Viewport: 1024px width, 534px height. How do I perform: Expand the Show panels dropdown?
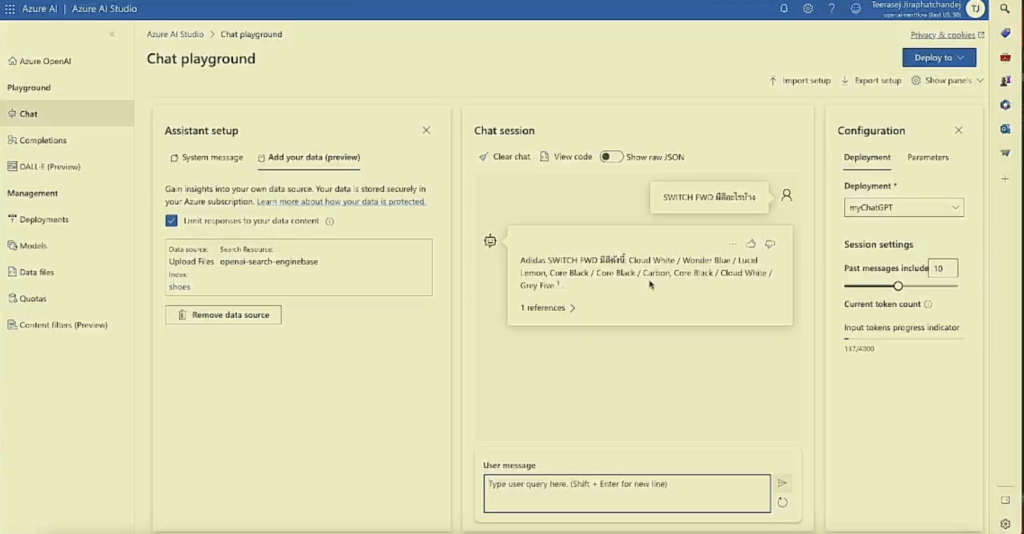click(947, 80)
